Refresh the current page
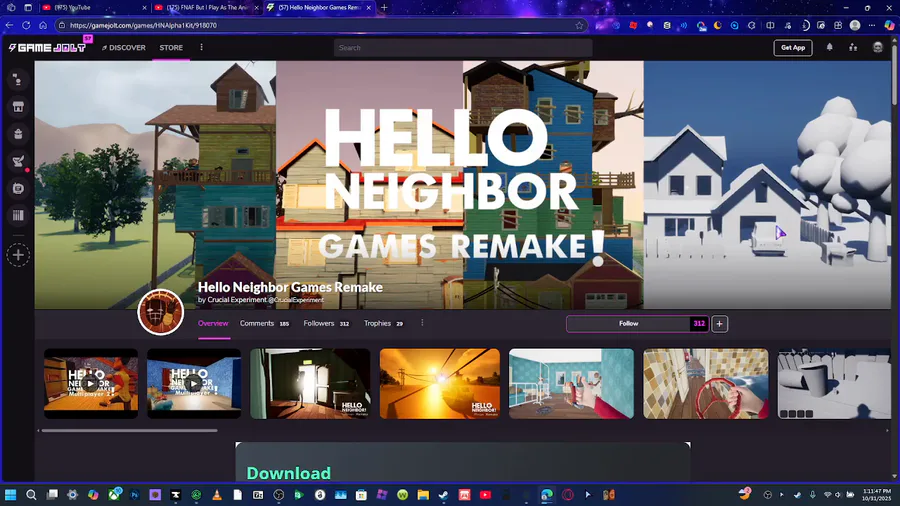Image resolution: width=900 pixels, height=506 pixels. (x=26, y=25)
